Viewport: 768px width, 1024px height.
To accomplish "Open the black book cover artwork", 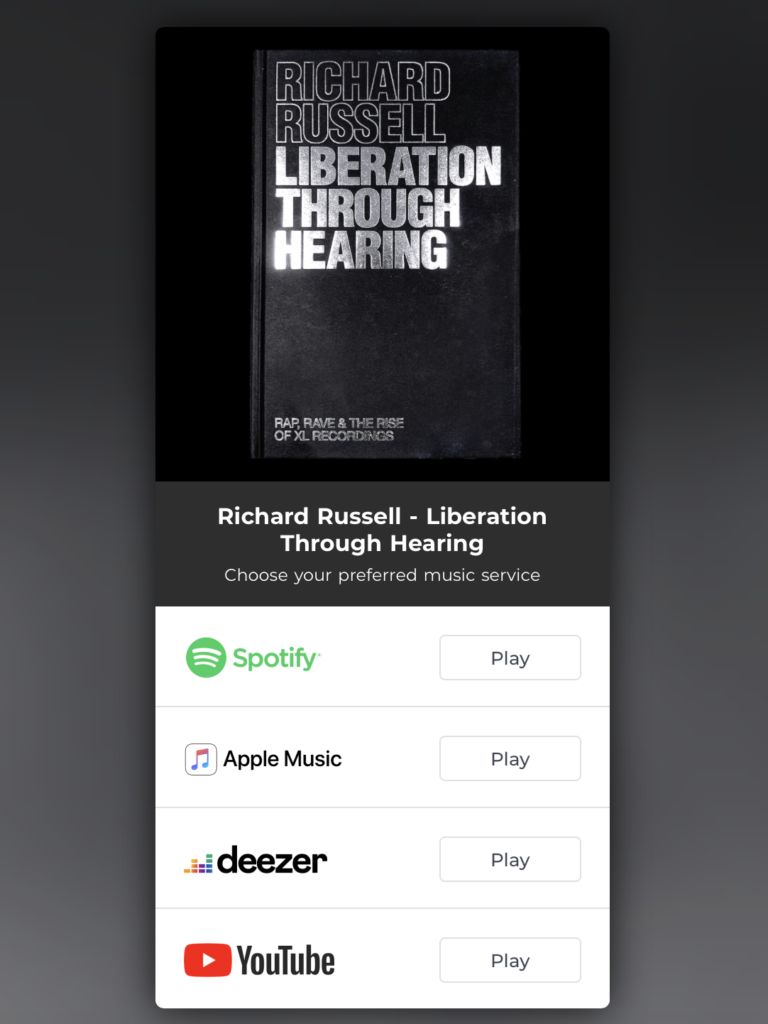I will click(383, 254).
